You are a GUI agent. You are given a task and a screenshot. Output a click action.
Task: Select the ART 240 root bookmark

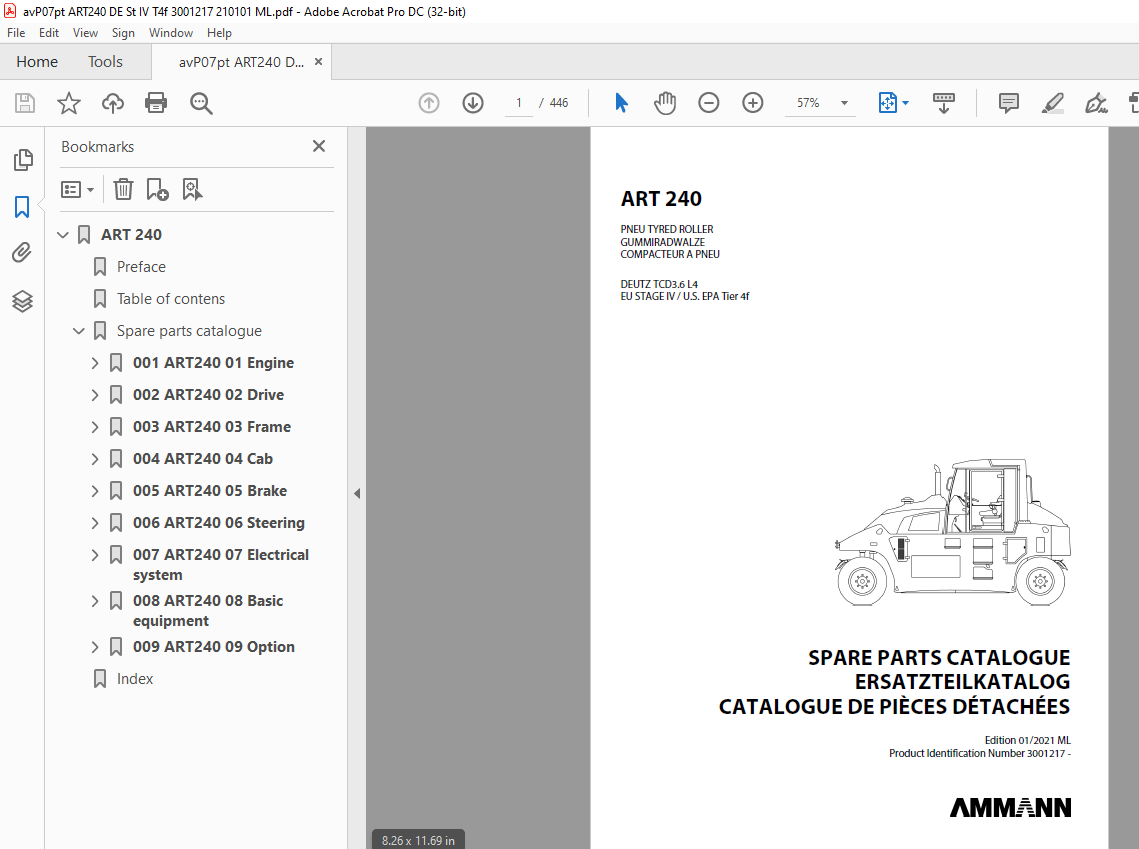pos(131,235)
